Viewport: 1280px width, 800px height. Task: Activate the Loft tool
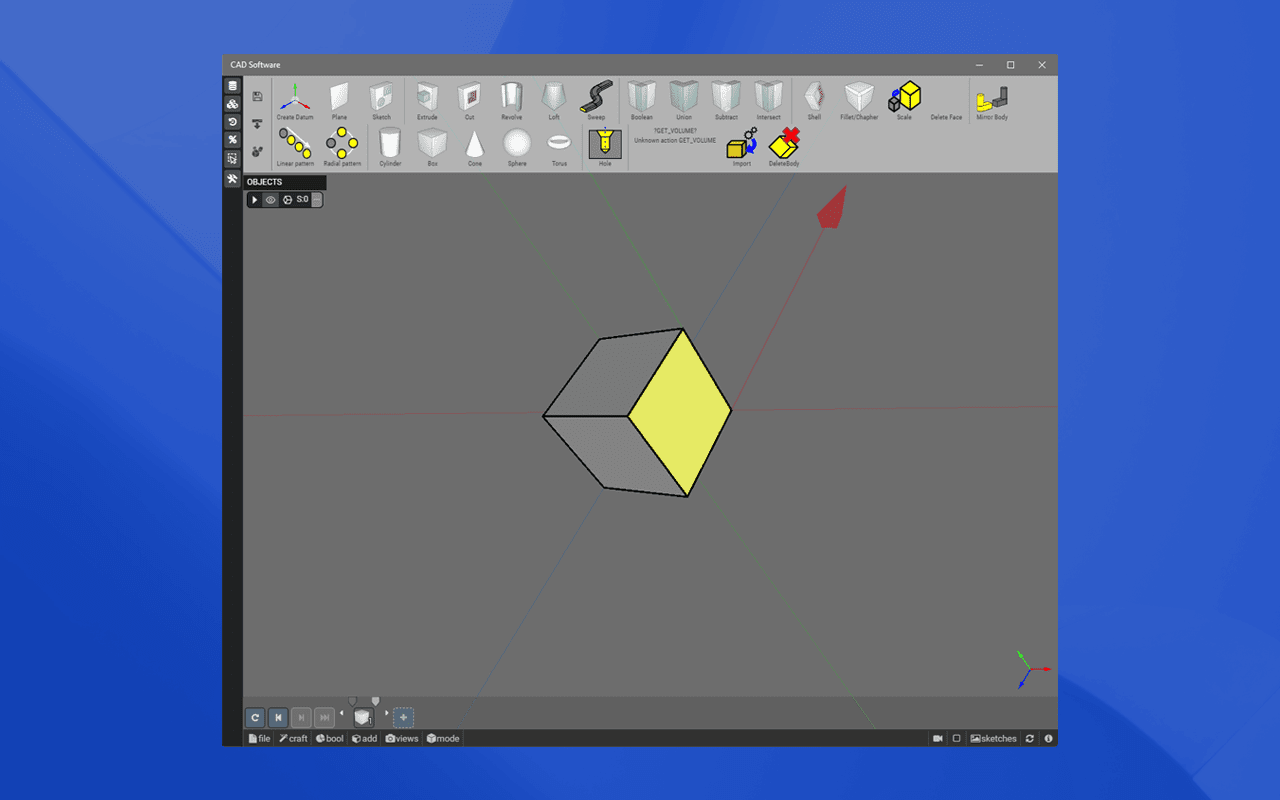tap(554, 101)
